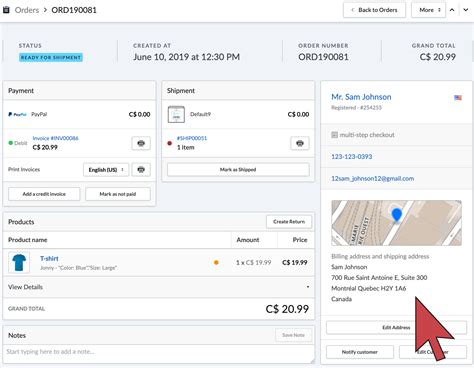The image size is (474, 368).
Task: Click the PayPal logo in Payment panel
Action: tap(17, 114)
